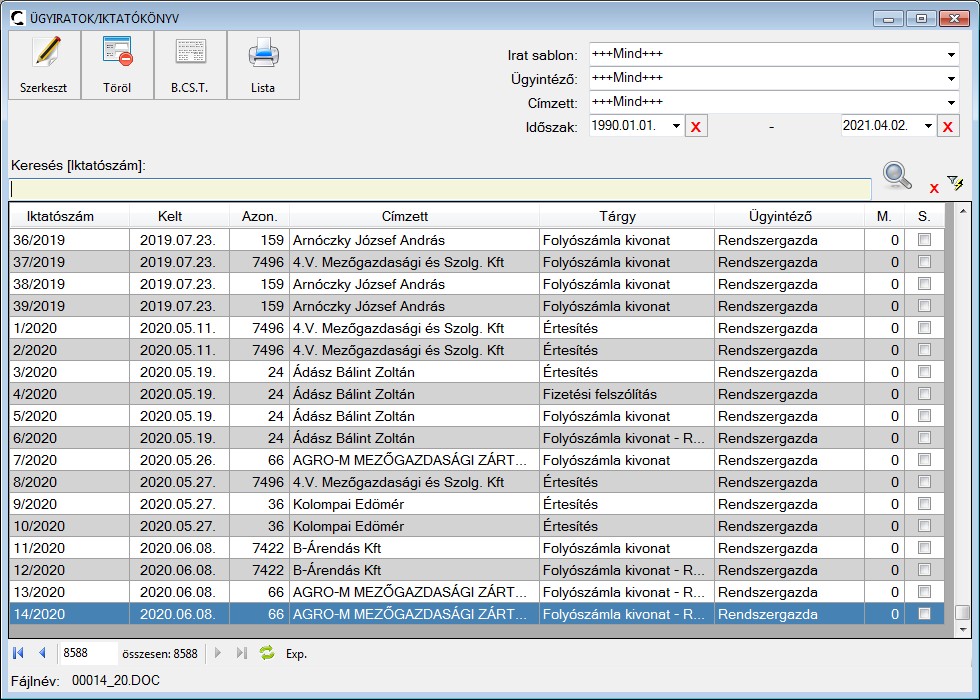Clear the search with the red X icon
Screen dimensions: 980x700
tap(934, 188)
